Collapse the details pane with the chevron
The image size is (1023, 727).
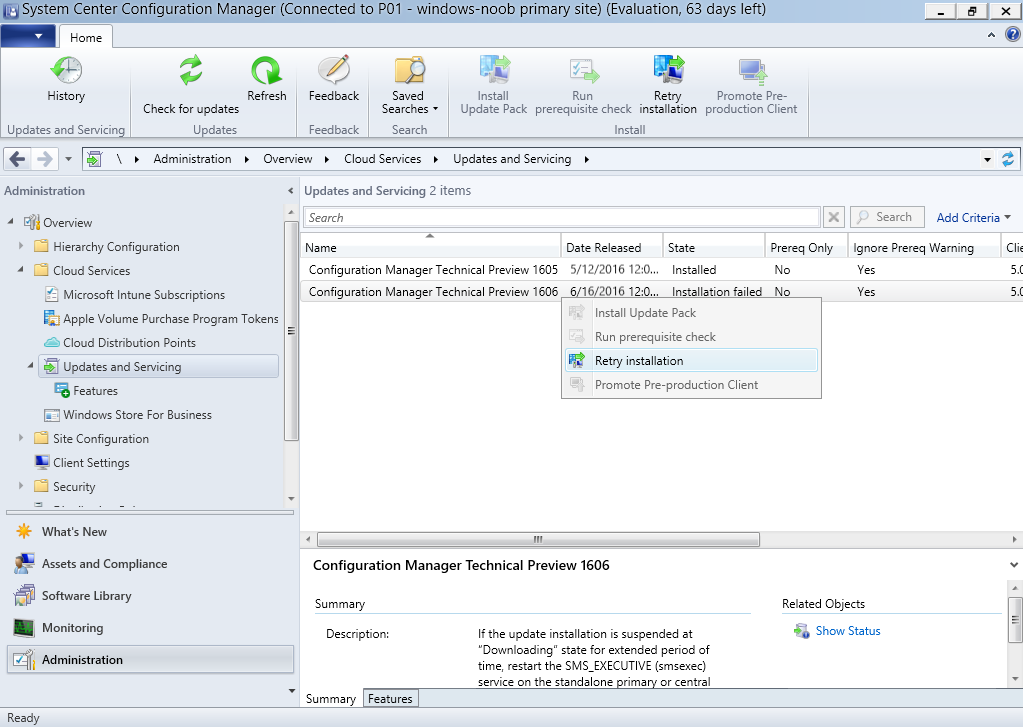[1014, 565]
